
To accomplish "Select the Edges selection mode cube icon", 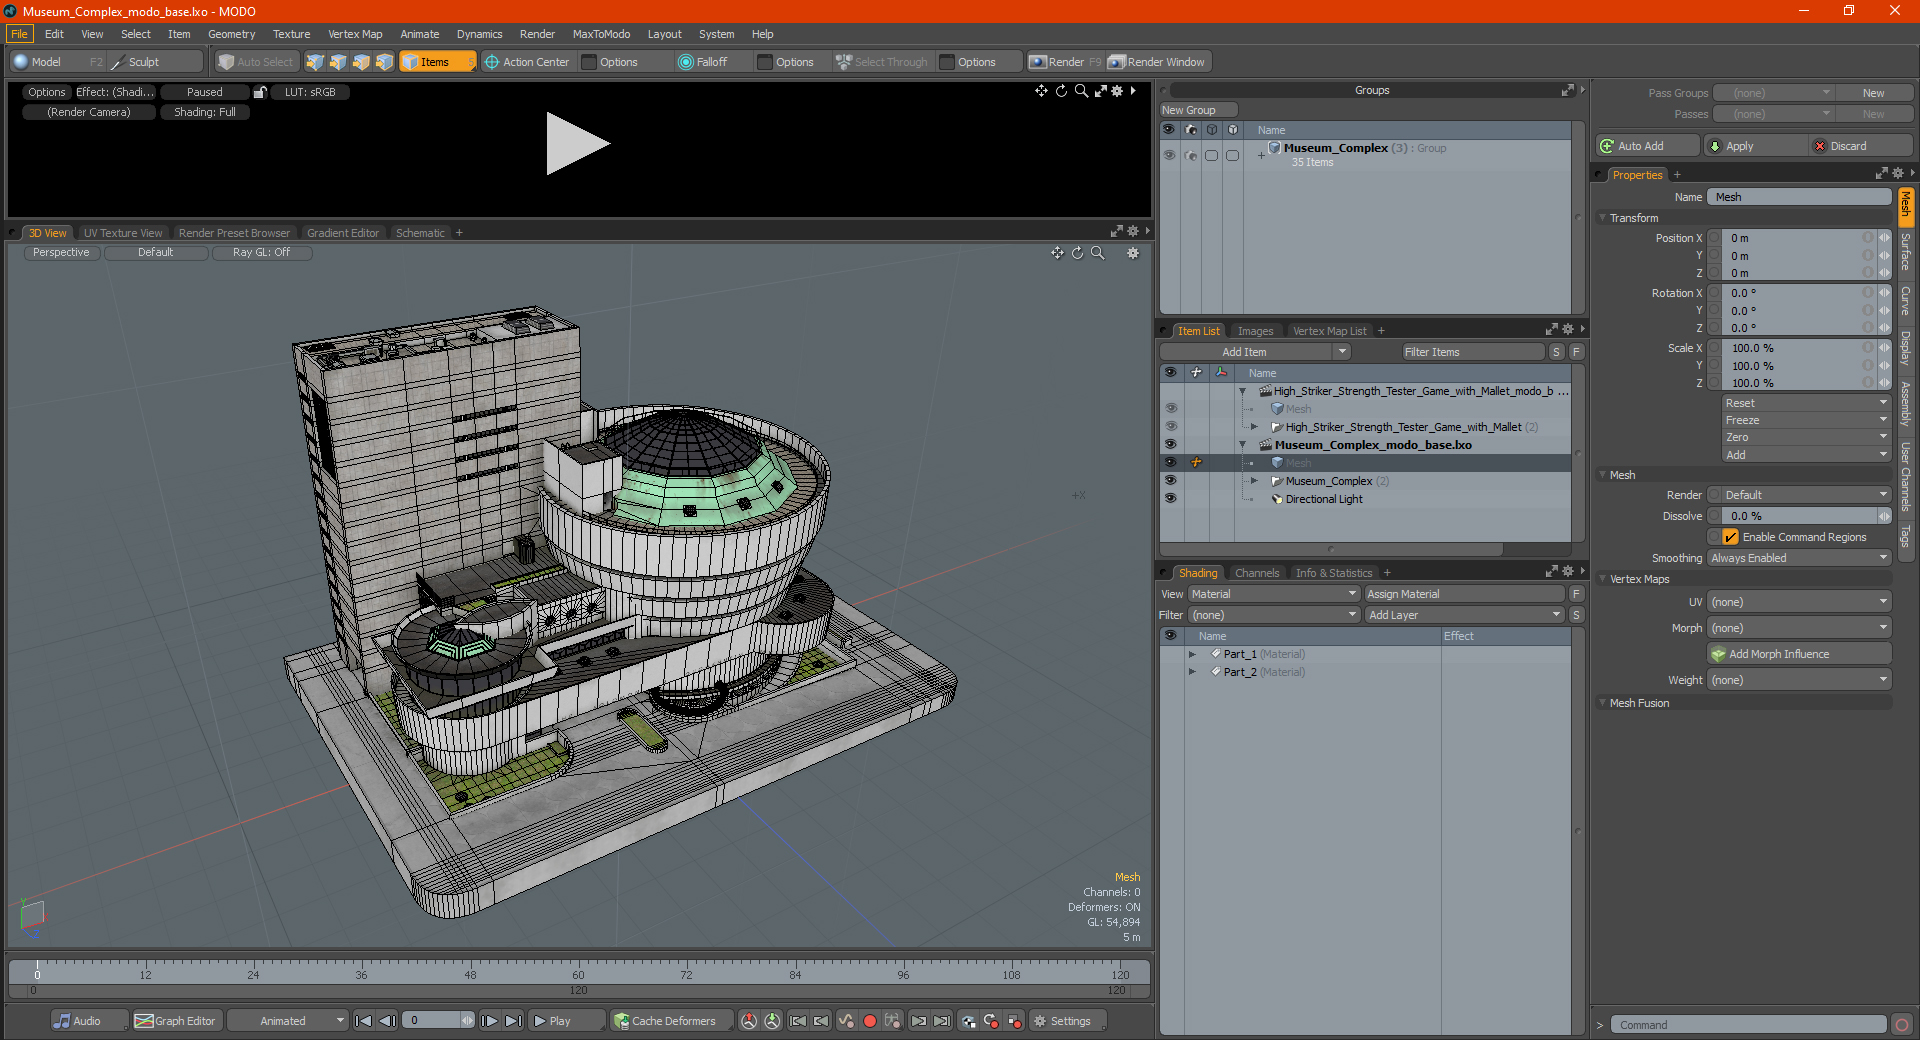I will pyautogui.click(x=338, y=62).
